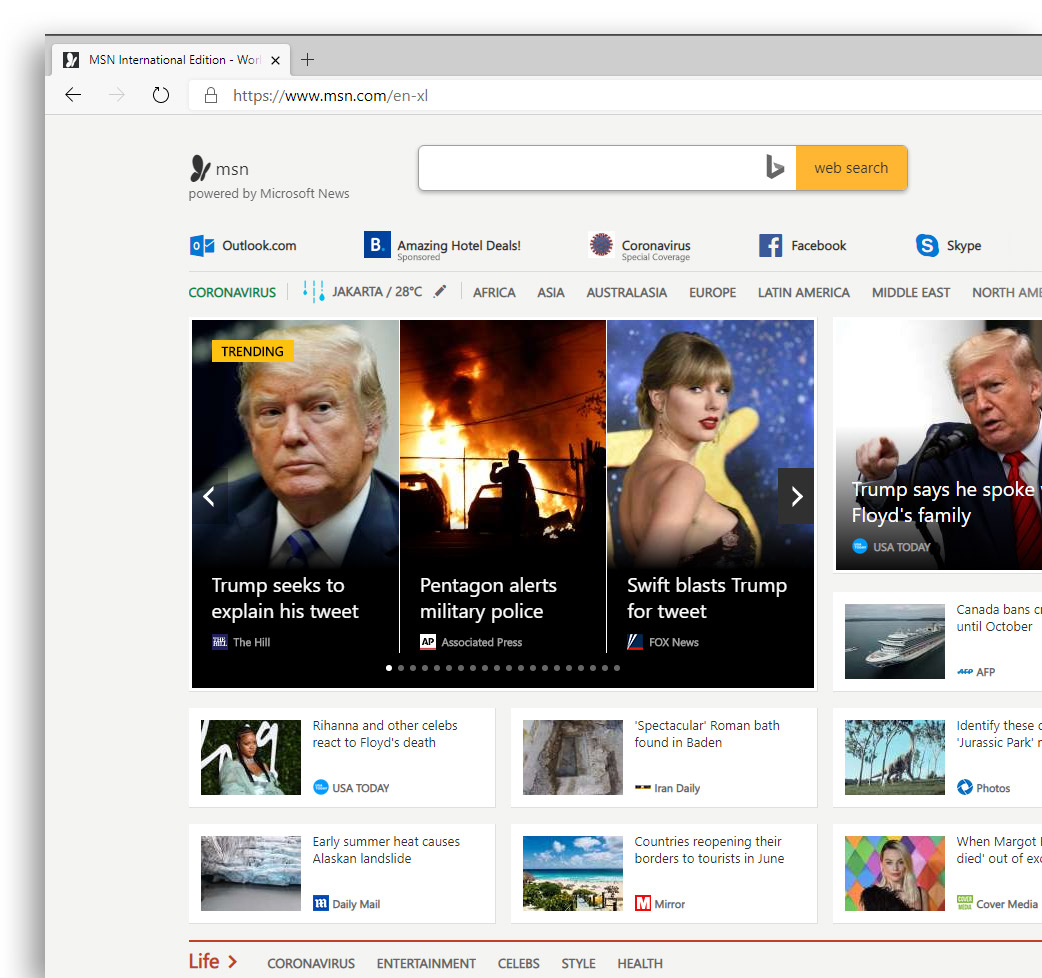The image size is (1042, 978).
Task: Open the ASIA news section
Action: [550, 293]
